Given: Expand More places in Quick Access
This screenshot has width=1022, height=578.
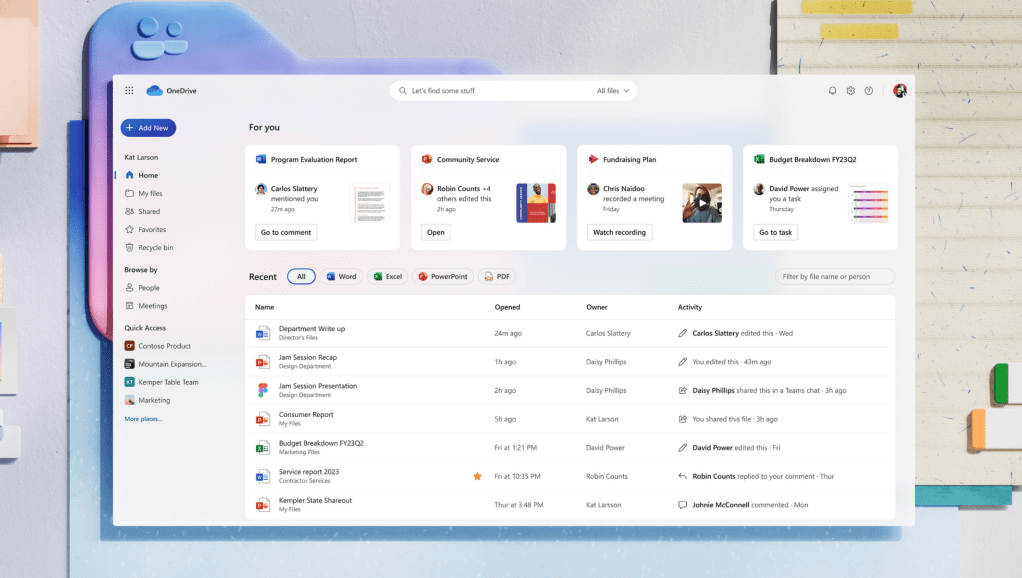Looking at the screenshot, I should pos(143,419).
